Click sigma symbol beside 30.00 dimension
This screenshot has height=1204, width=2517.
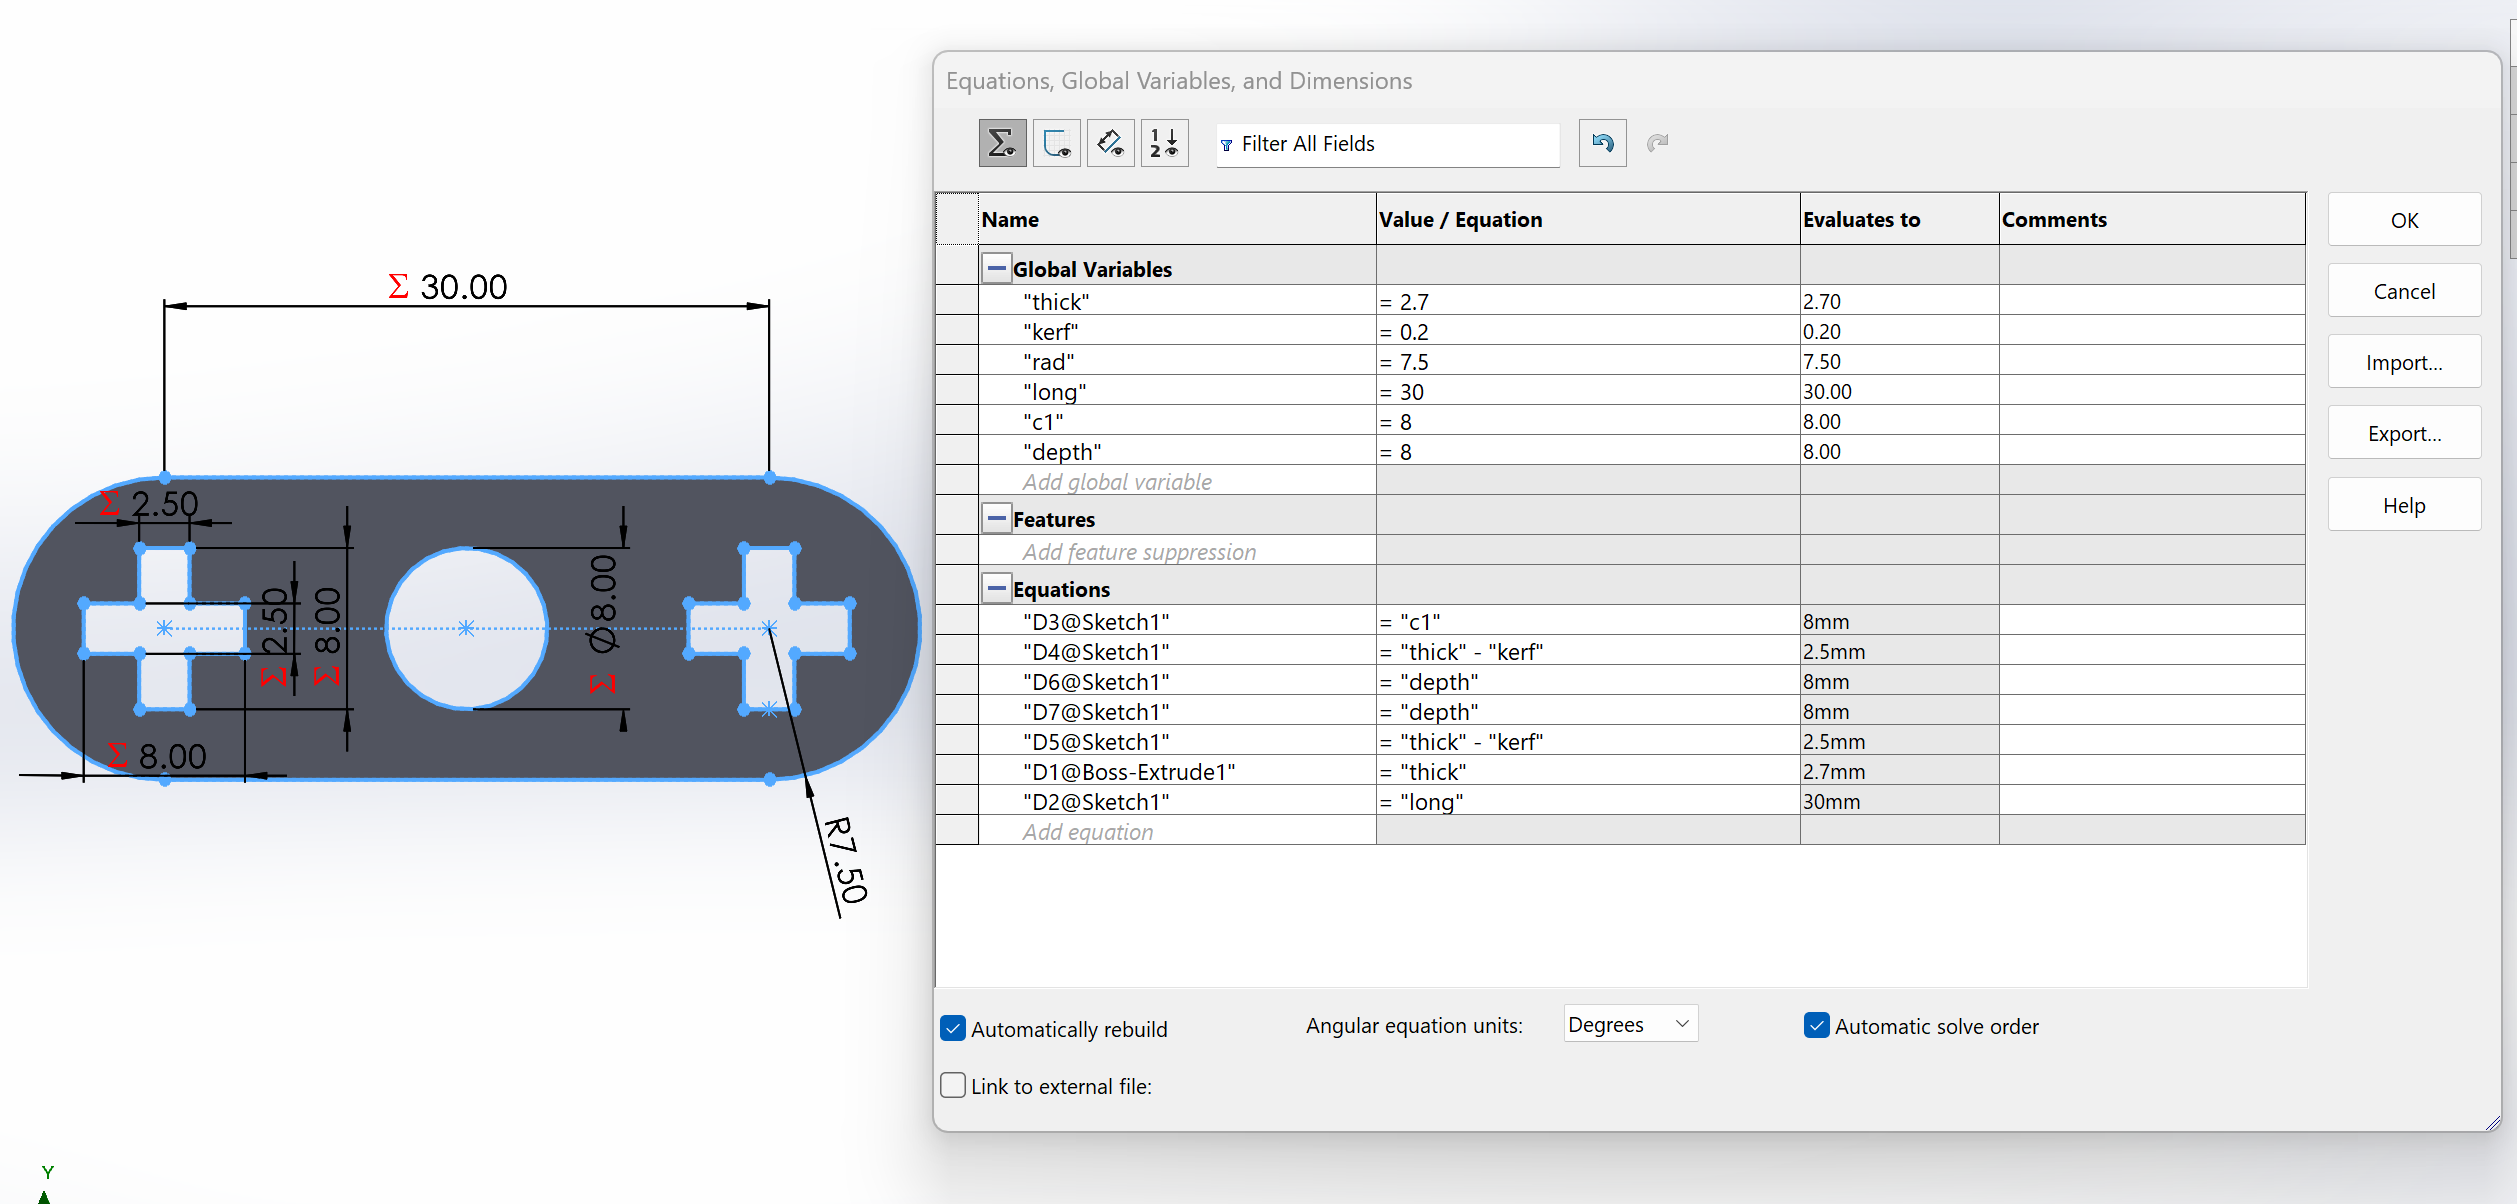coord(398,287)
